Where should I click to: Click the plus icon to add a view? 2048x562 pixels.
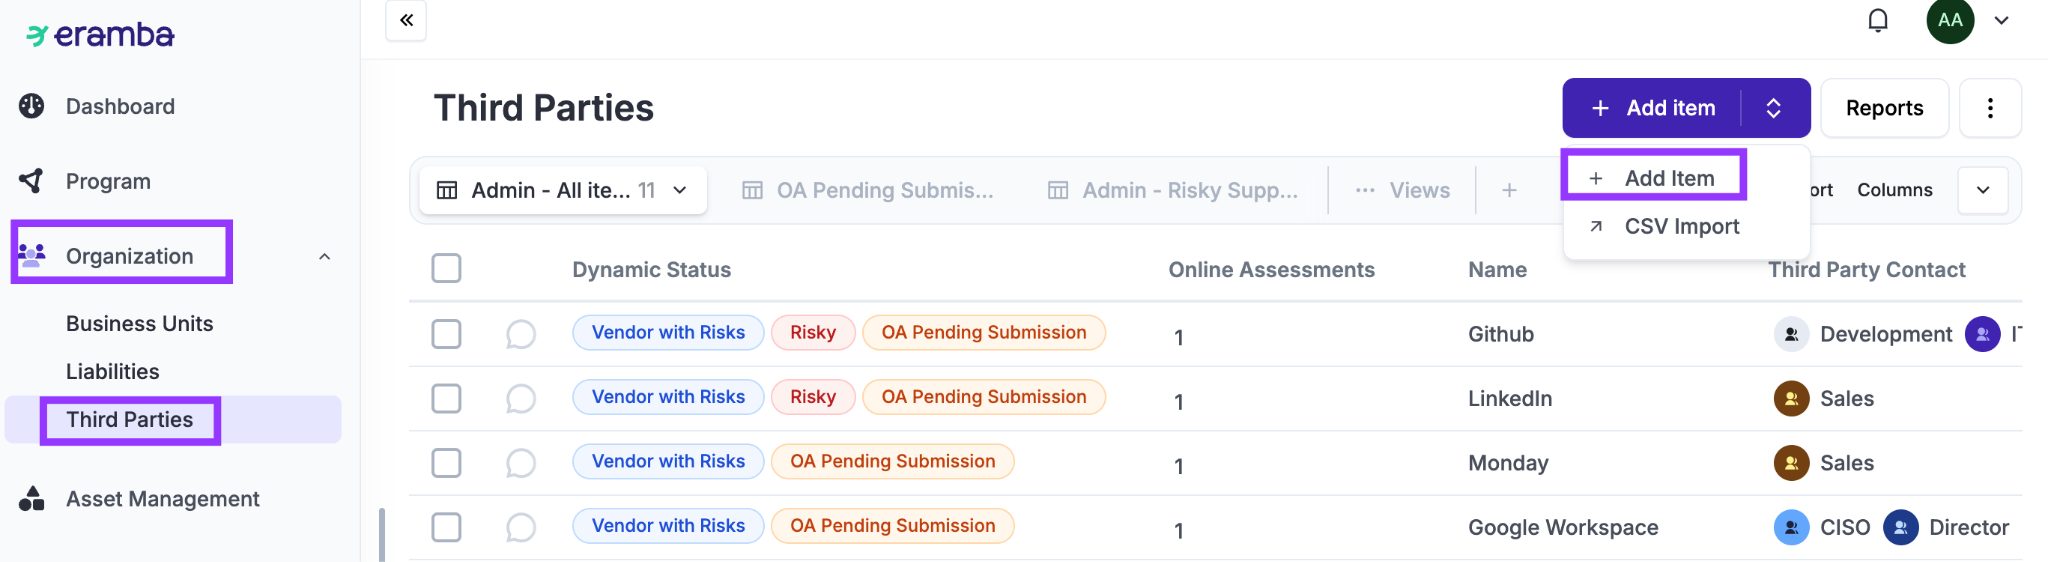coord(1509,190)
